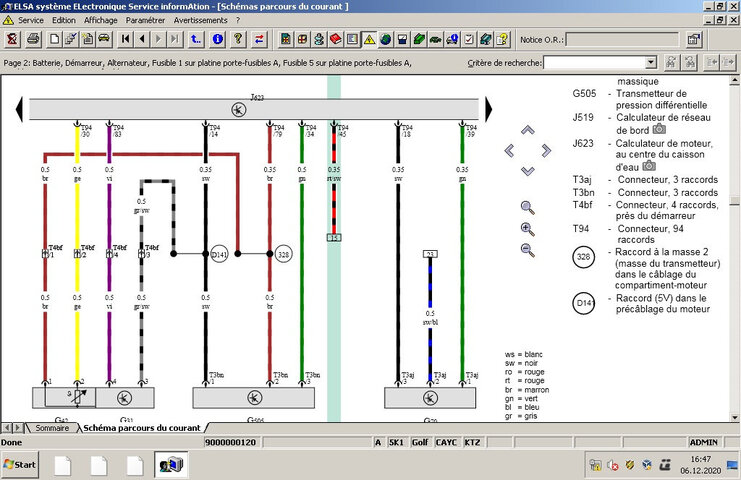Click the G505 component box in diagram
Image resolution: width=741 pixels, height=480 pixels.
(254, 398)
